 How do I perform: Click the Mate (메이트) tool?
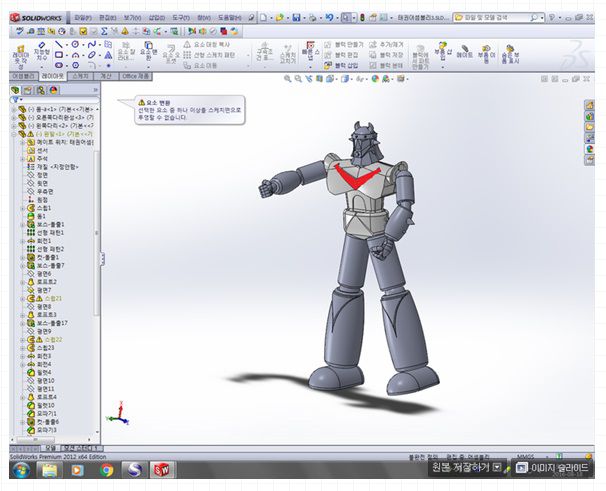click(x=465, y=52)
